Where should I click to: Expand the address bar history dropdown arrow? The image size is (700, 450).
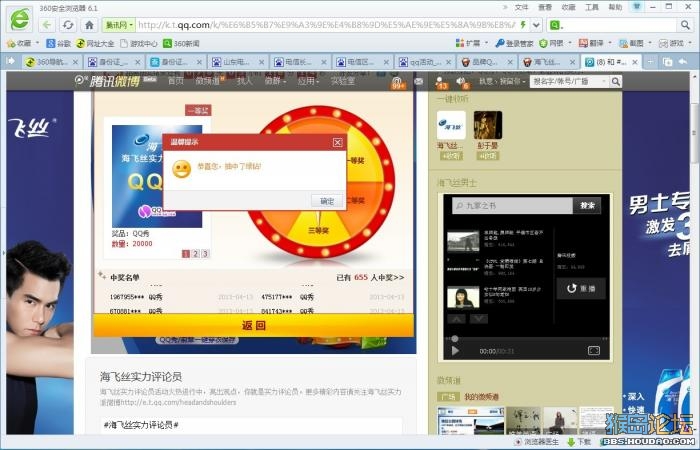[x=536, y=25]
